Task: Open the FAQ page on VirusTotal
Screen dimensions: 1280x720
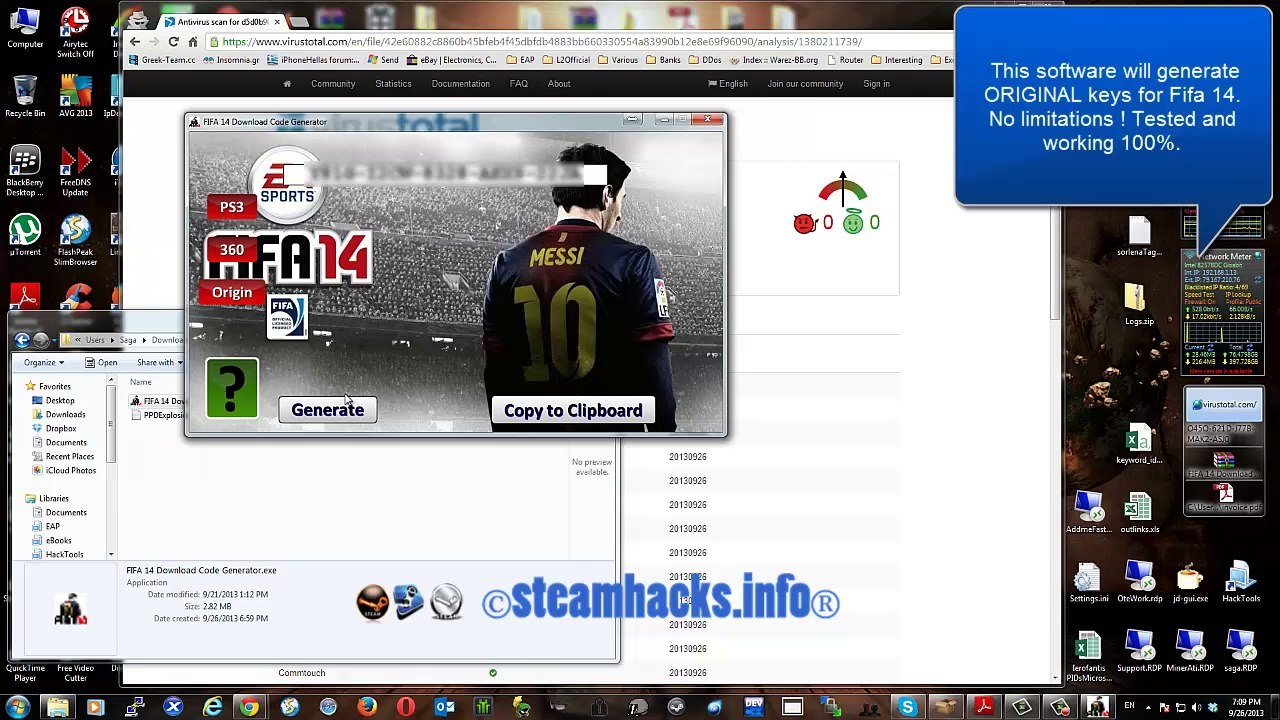Action: click(519, 84)
